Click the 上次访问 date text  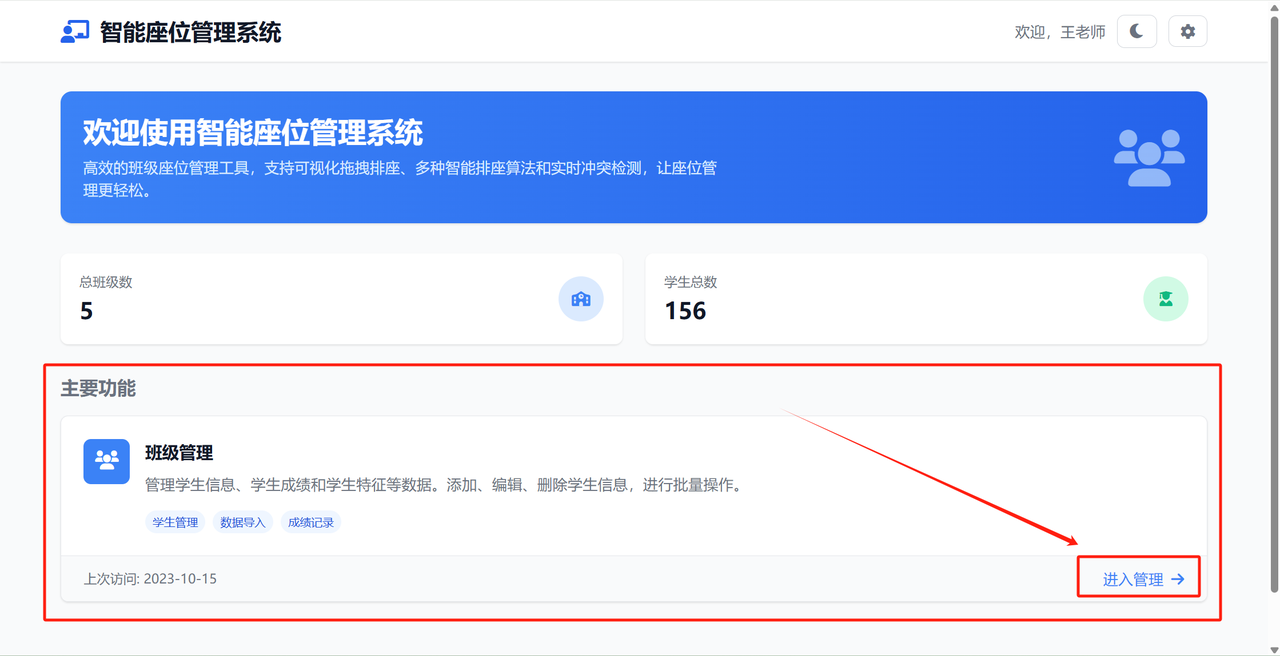click(150, 578)
